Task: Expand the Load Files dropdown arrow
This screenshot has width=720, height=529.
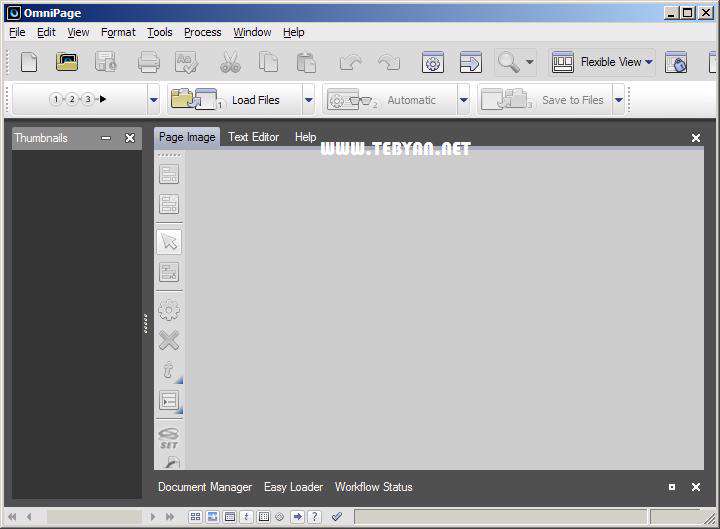Action: point(309,100)
